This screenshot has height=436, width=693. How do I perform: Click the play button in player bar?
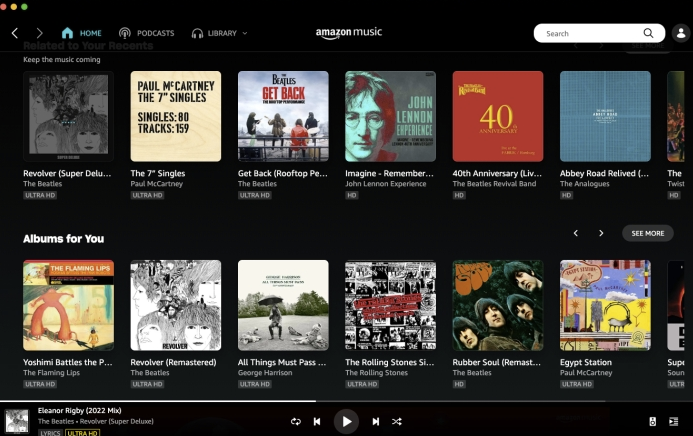coord(346,421)
